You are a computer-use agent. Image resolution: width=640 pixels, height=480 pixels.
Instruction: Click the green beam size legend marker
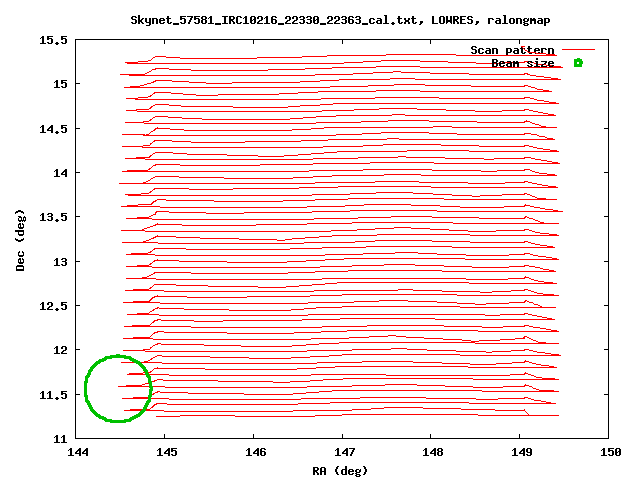point(578,63)
